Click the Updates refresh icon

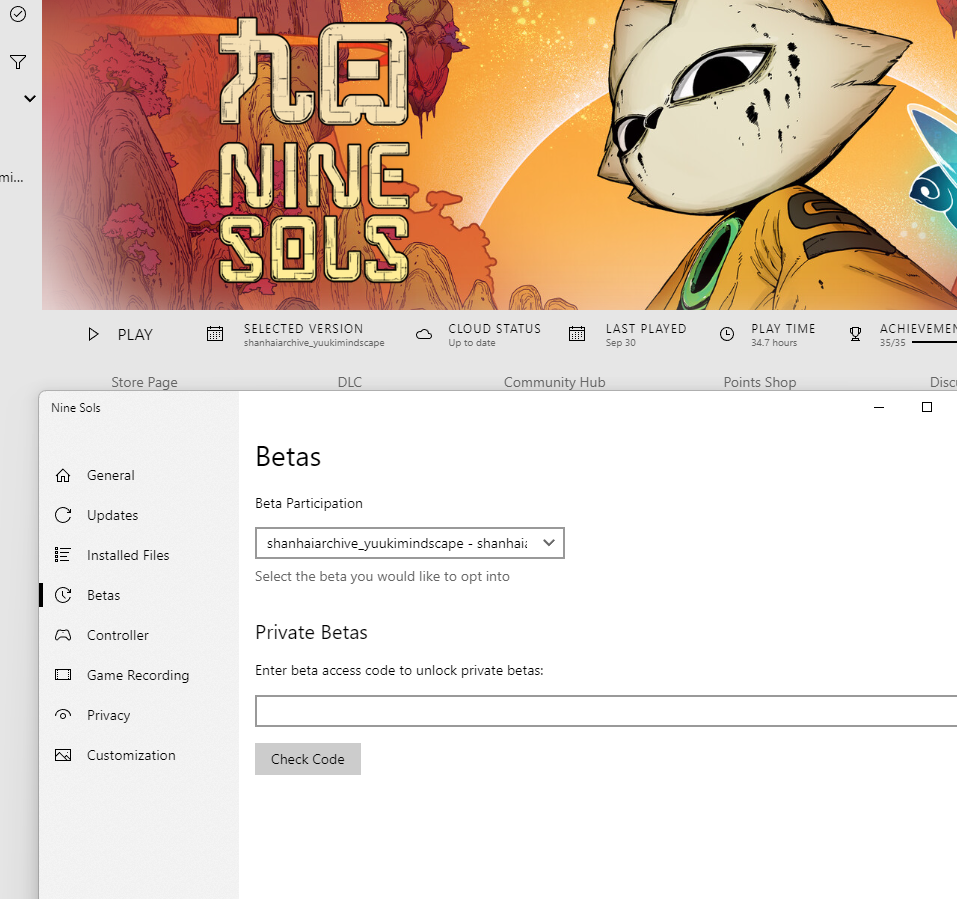(63, 515)
